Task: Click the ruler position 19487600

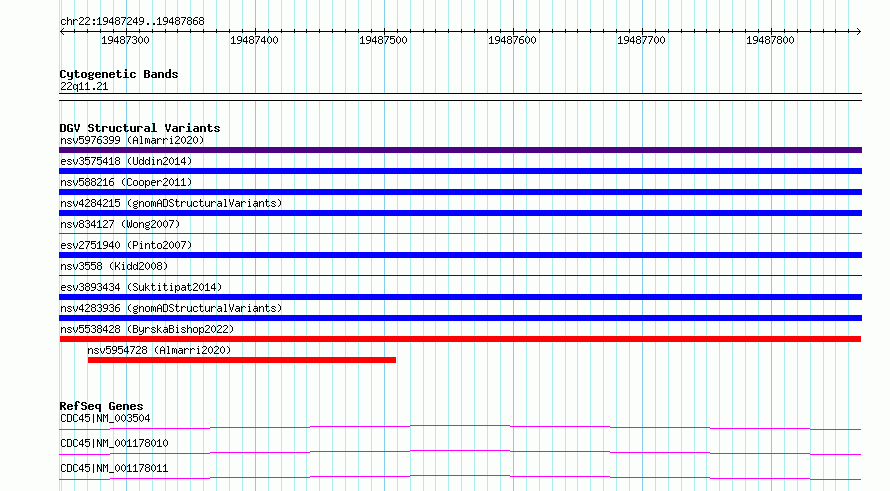Action: (x=512, y=40)
